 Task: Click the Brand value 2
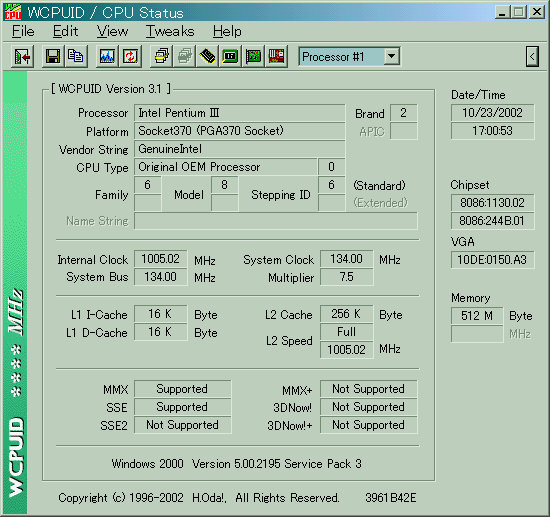click(403, 113)
